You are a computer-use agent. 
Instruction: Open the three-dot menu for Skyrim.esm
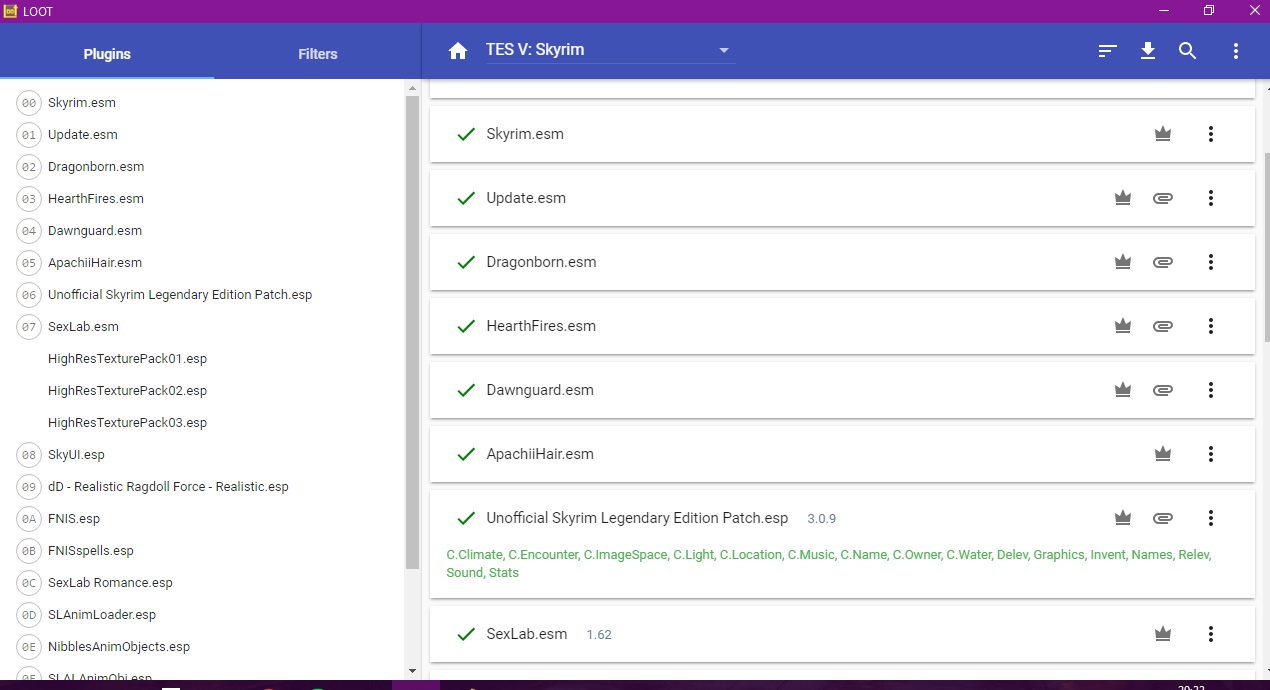tap(1211, 134)
